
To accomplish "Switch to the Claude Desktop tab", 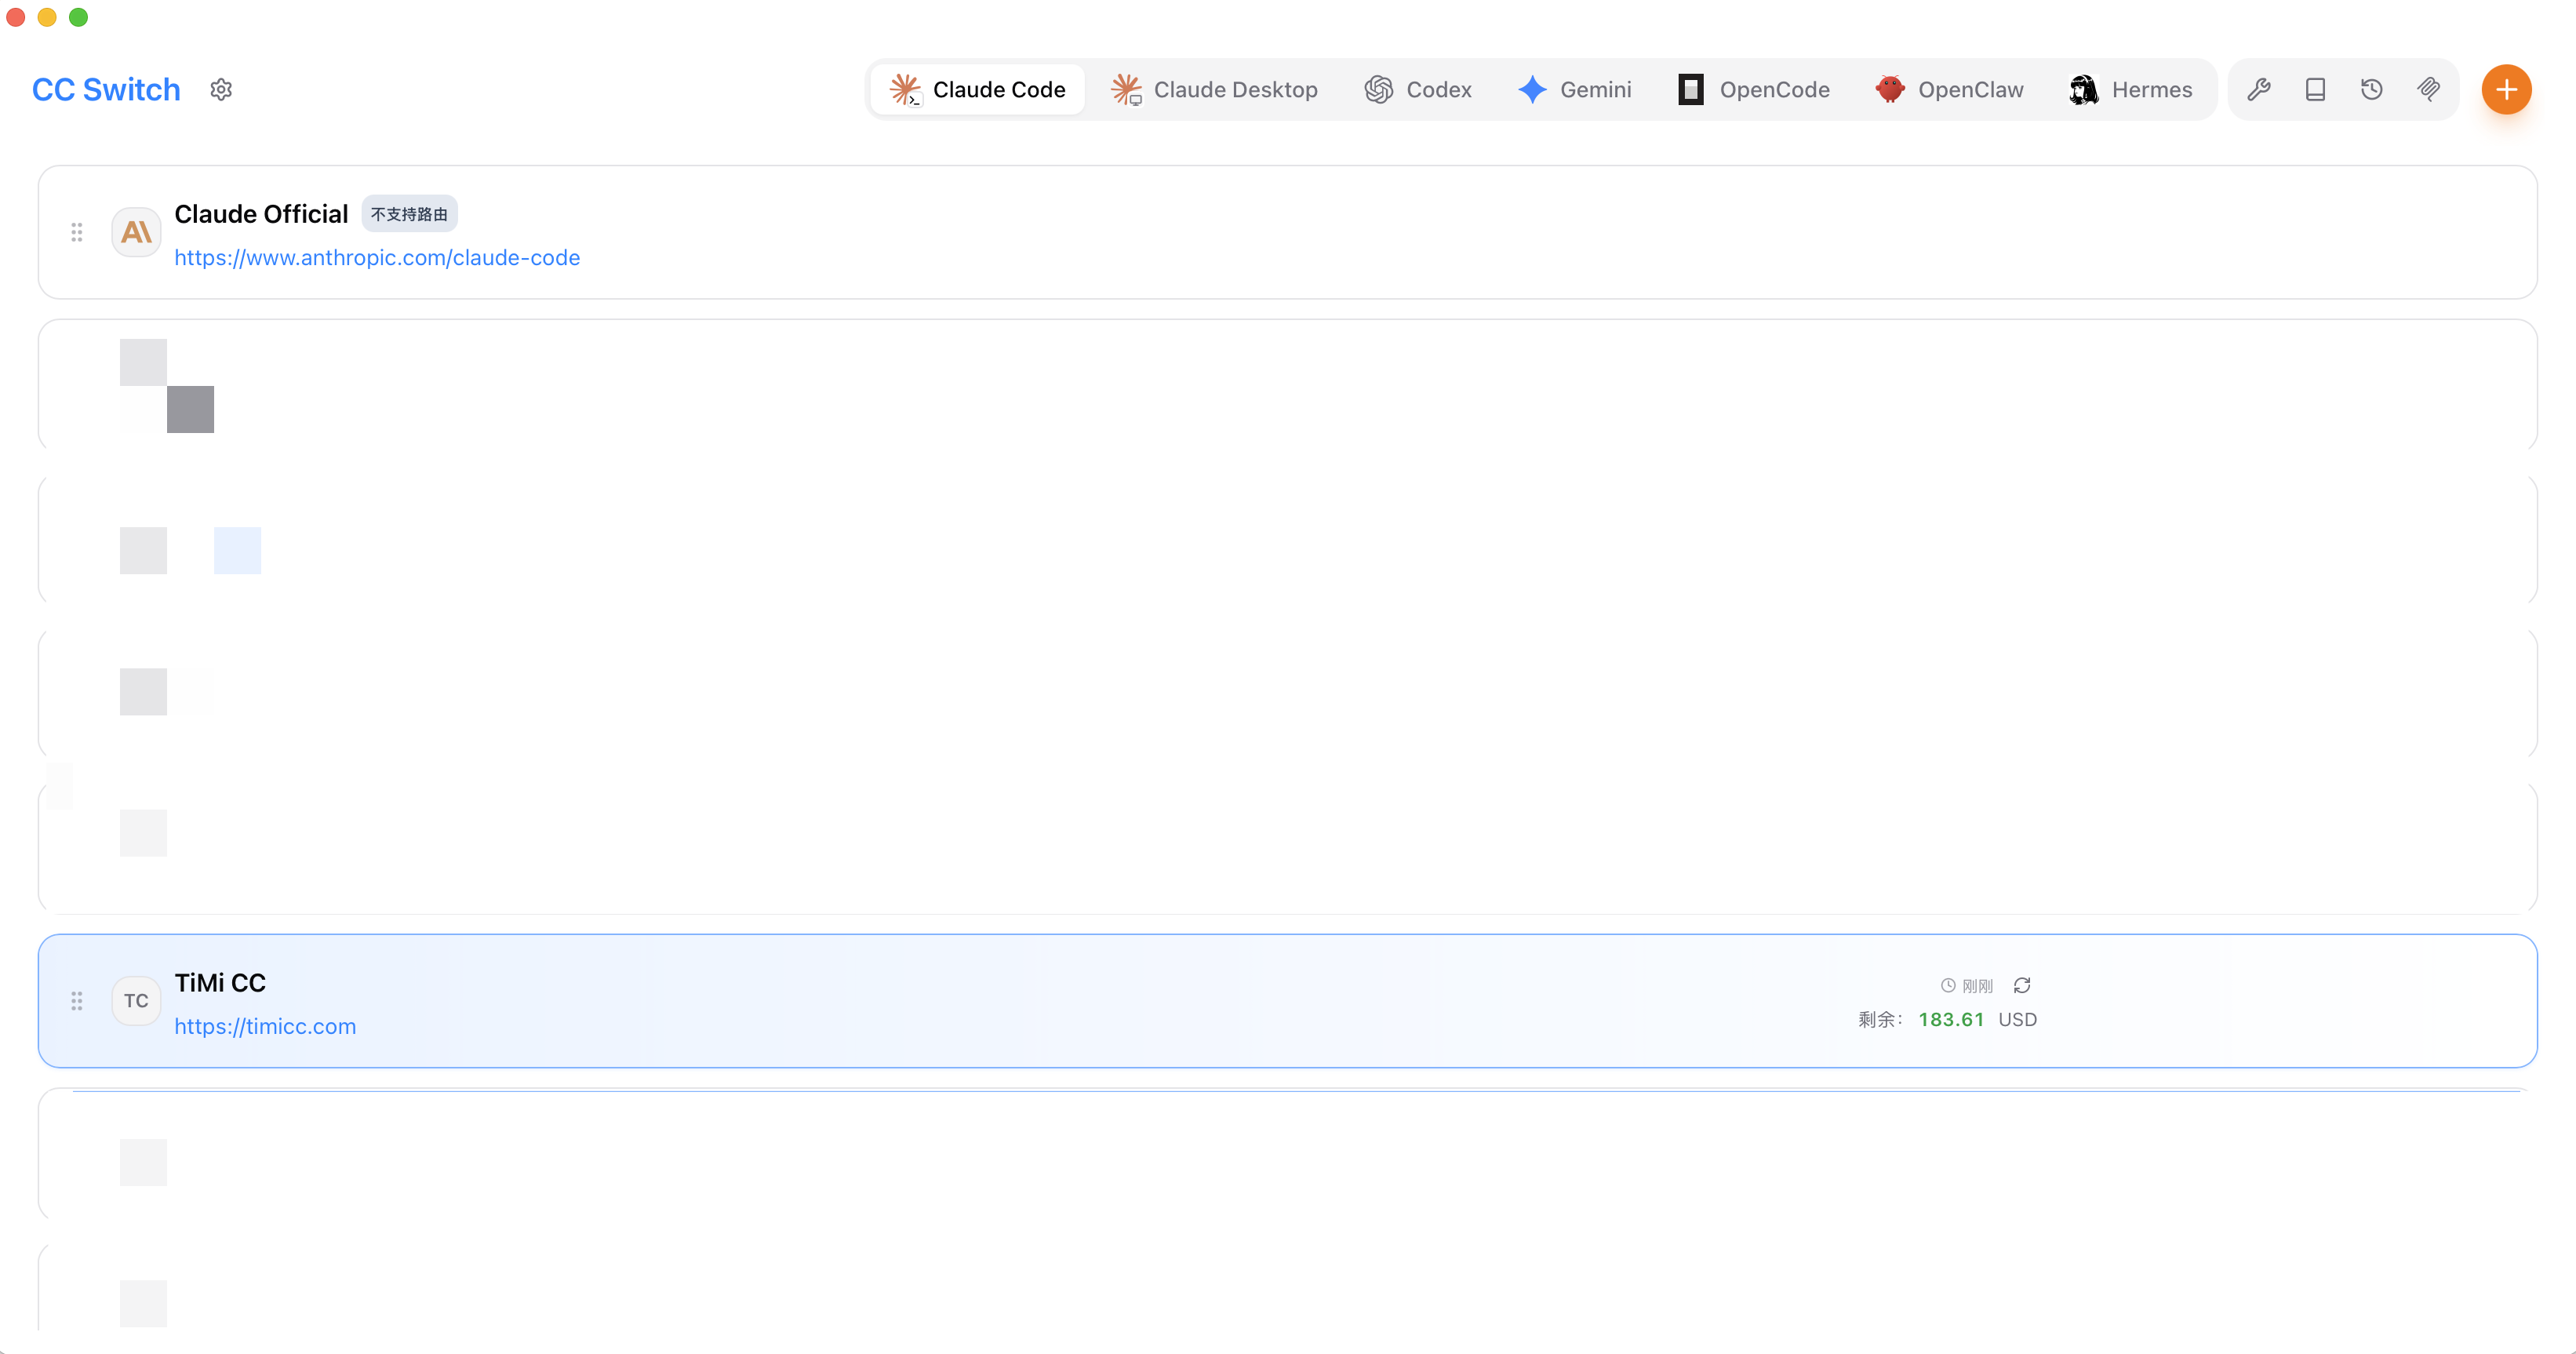I will [1214, 90].
